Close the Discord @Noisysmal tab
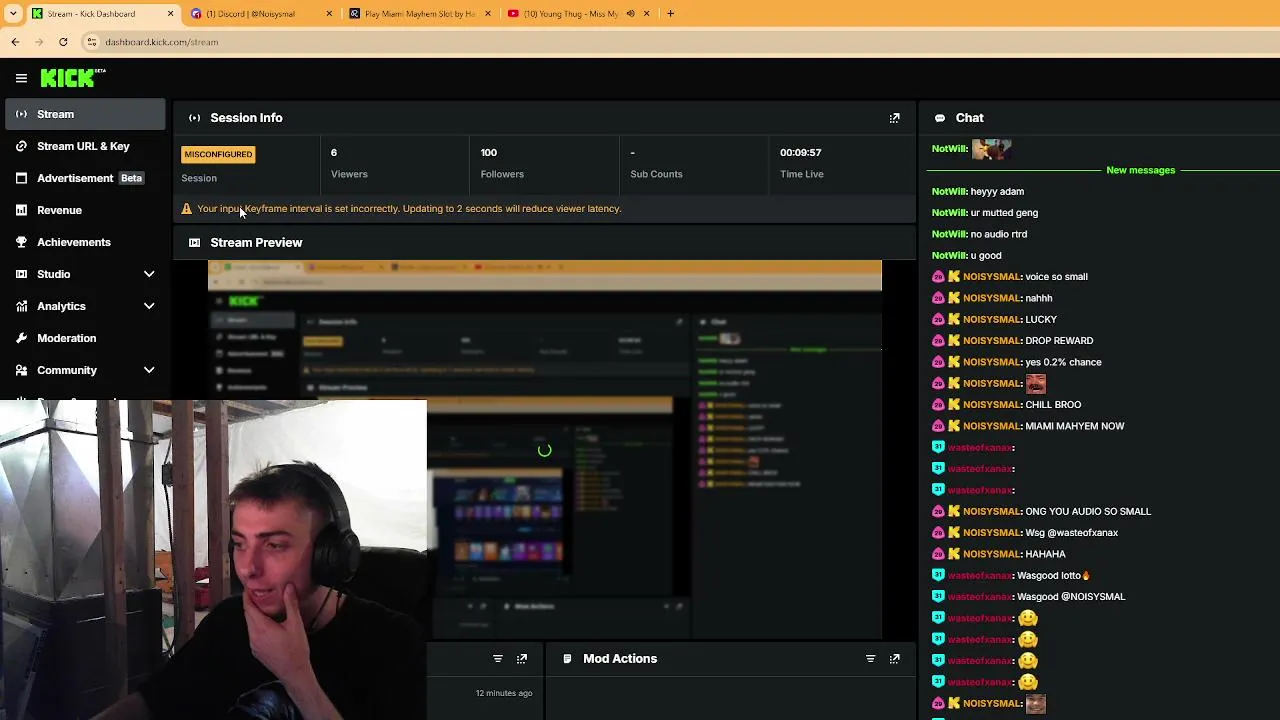Screen dimensions: 1280x720 click(329, 14)
